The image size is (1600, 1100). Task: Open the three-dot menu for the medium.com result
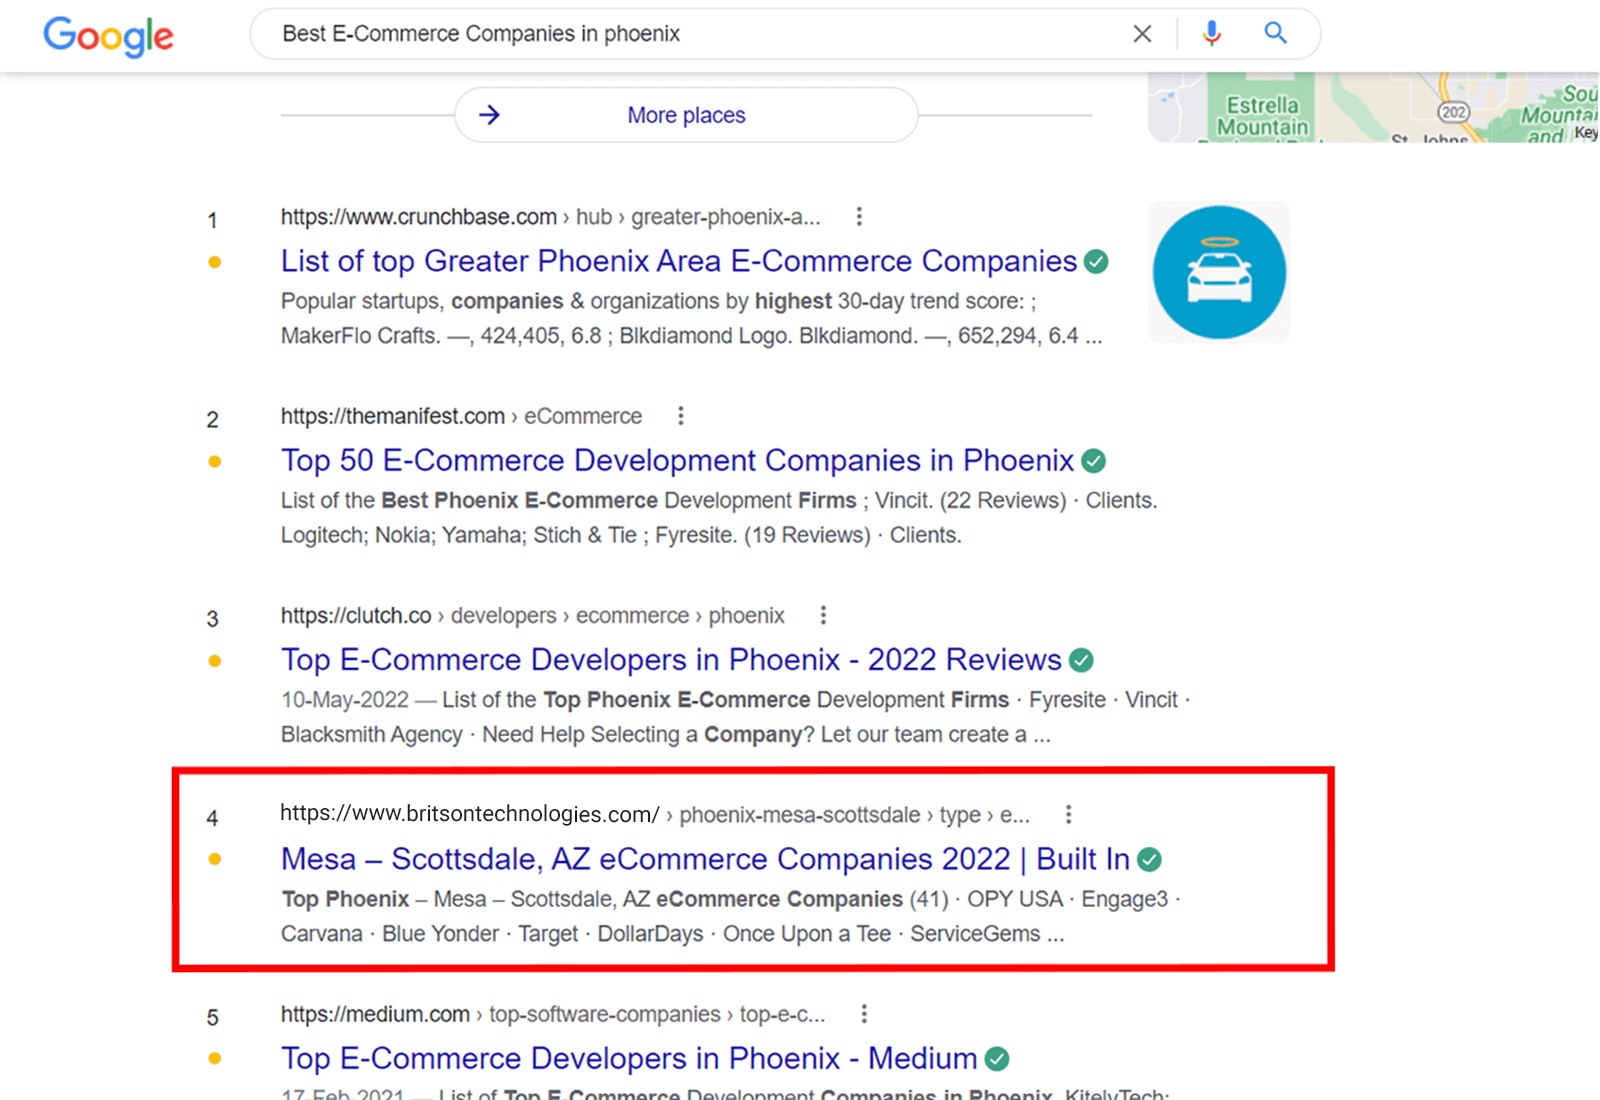[864, 1014]
